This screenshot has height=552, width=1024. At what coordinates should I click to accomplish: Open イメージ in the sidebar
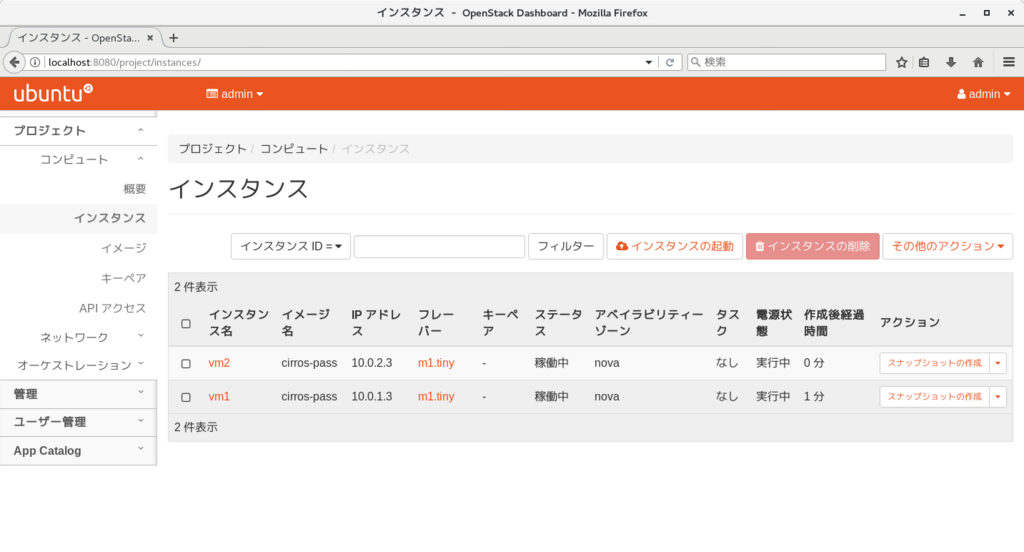(x=123, y=248)
